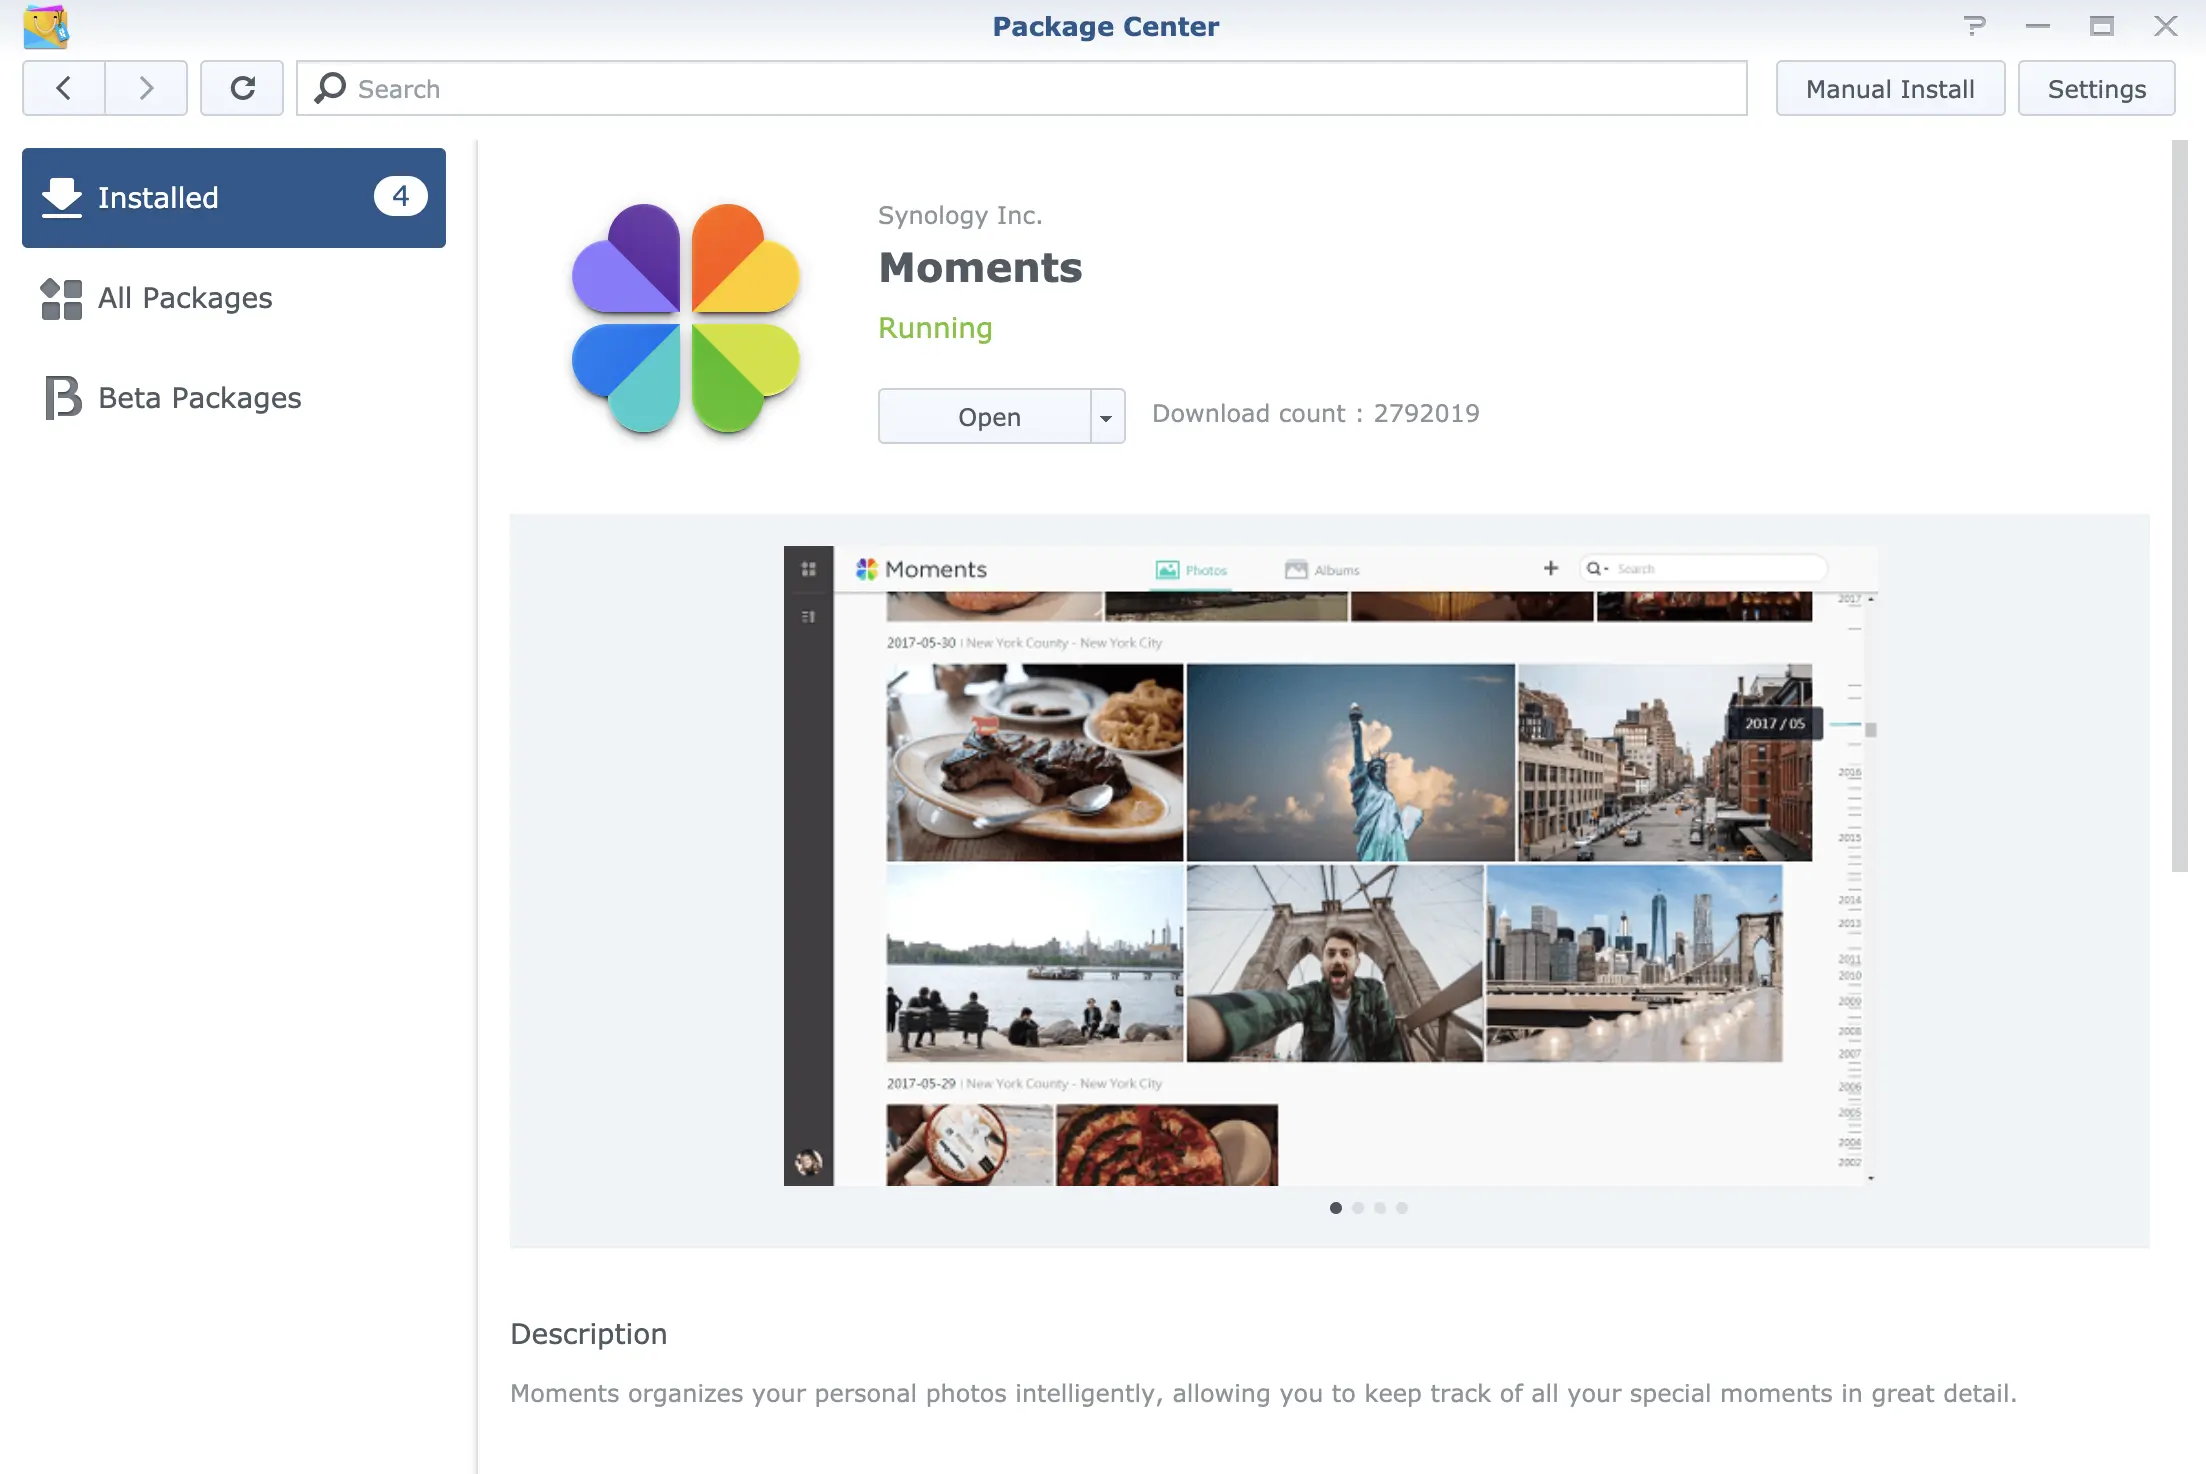Show the first screenshot via carousel dot

coord(1336,1208)
